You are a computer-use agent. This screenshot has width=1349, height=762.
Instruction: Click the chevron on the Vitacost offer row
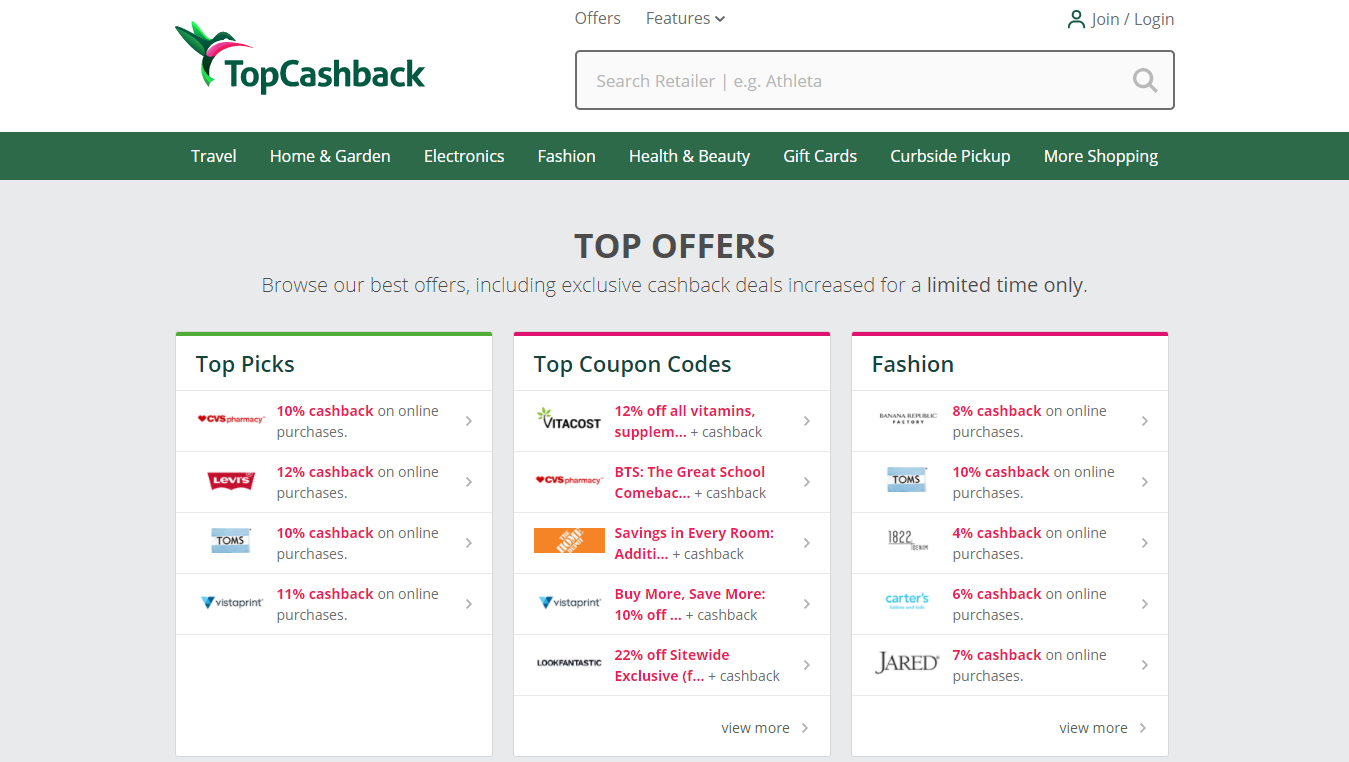tap(807, 420)
